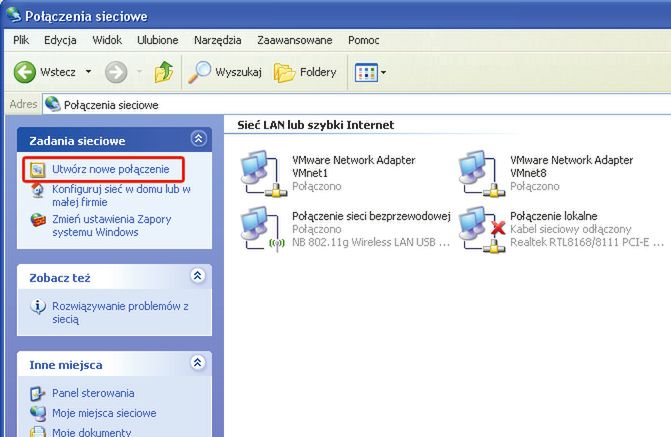The image size is (671, 437).
Task: Open the Moje dokumenty link
Action: [x=92, y=432]
